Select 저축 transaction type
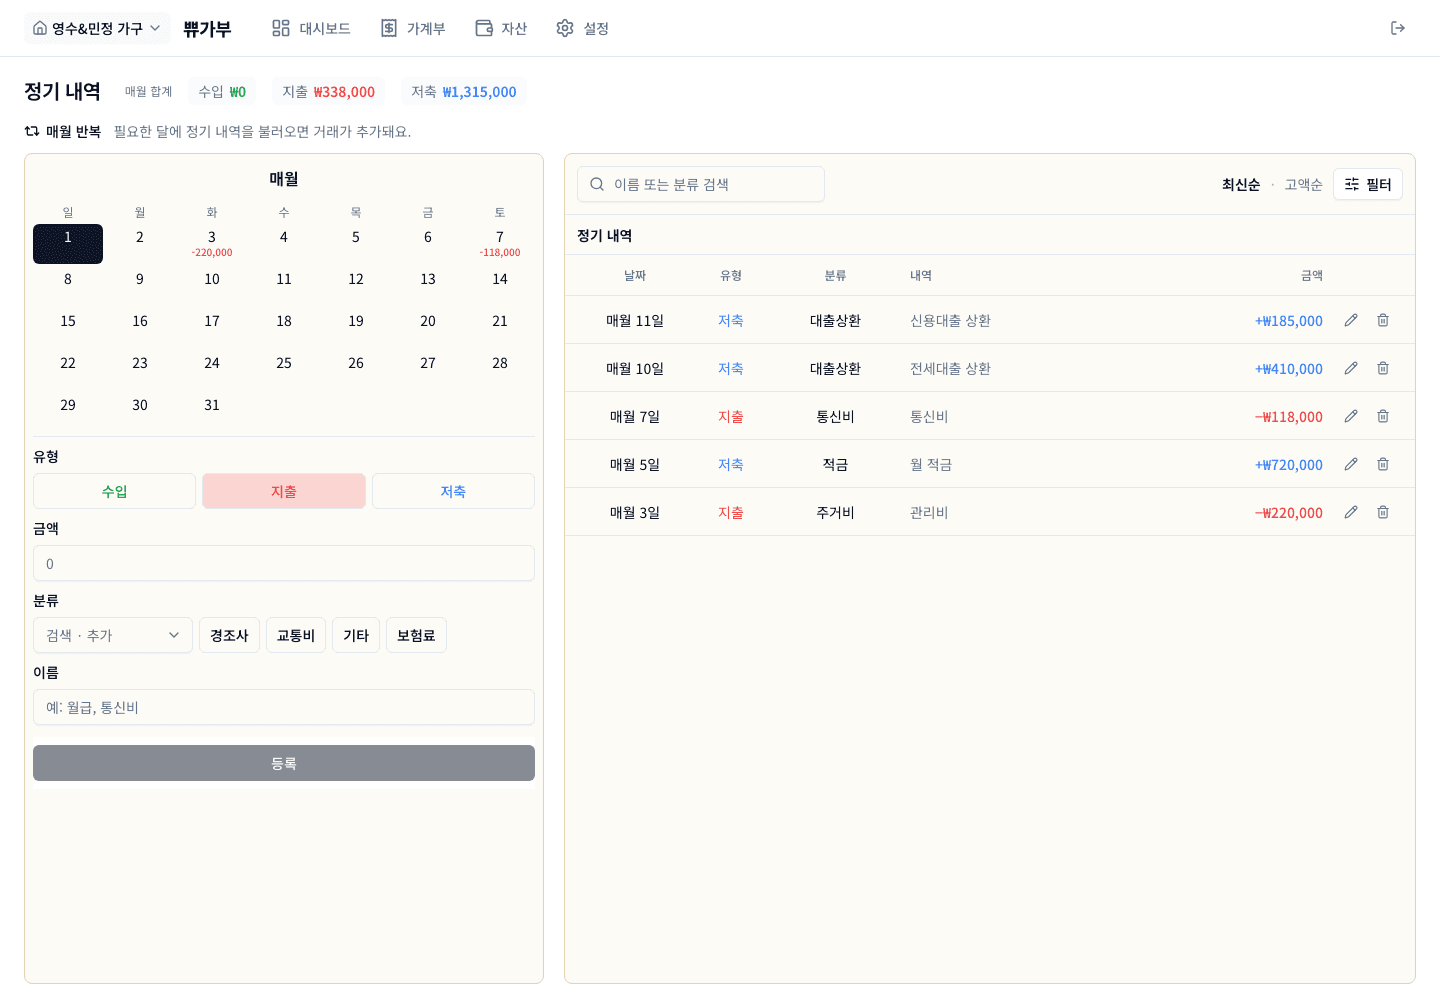 click(x=453, y=491)
